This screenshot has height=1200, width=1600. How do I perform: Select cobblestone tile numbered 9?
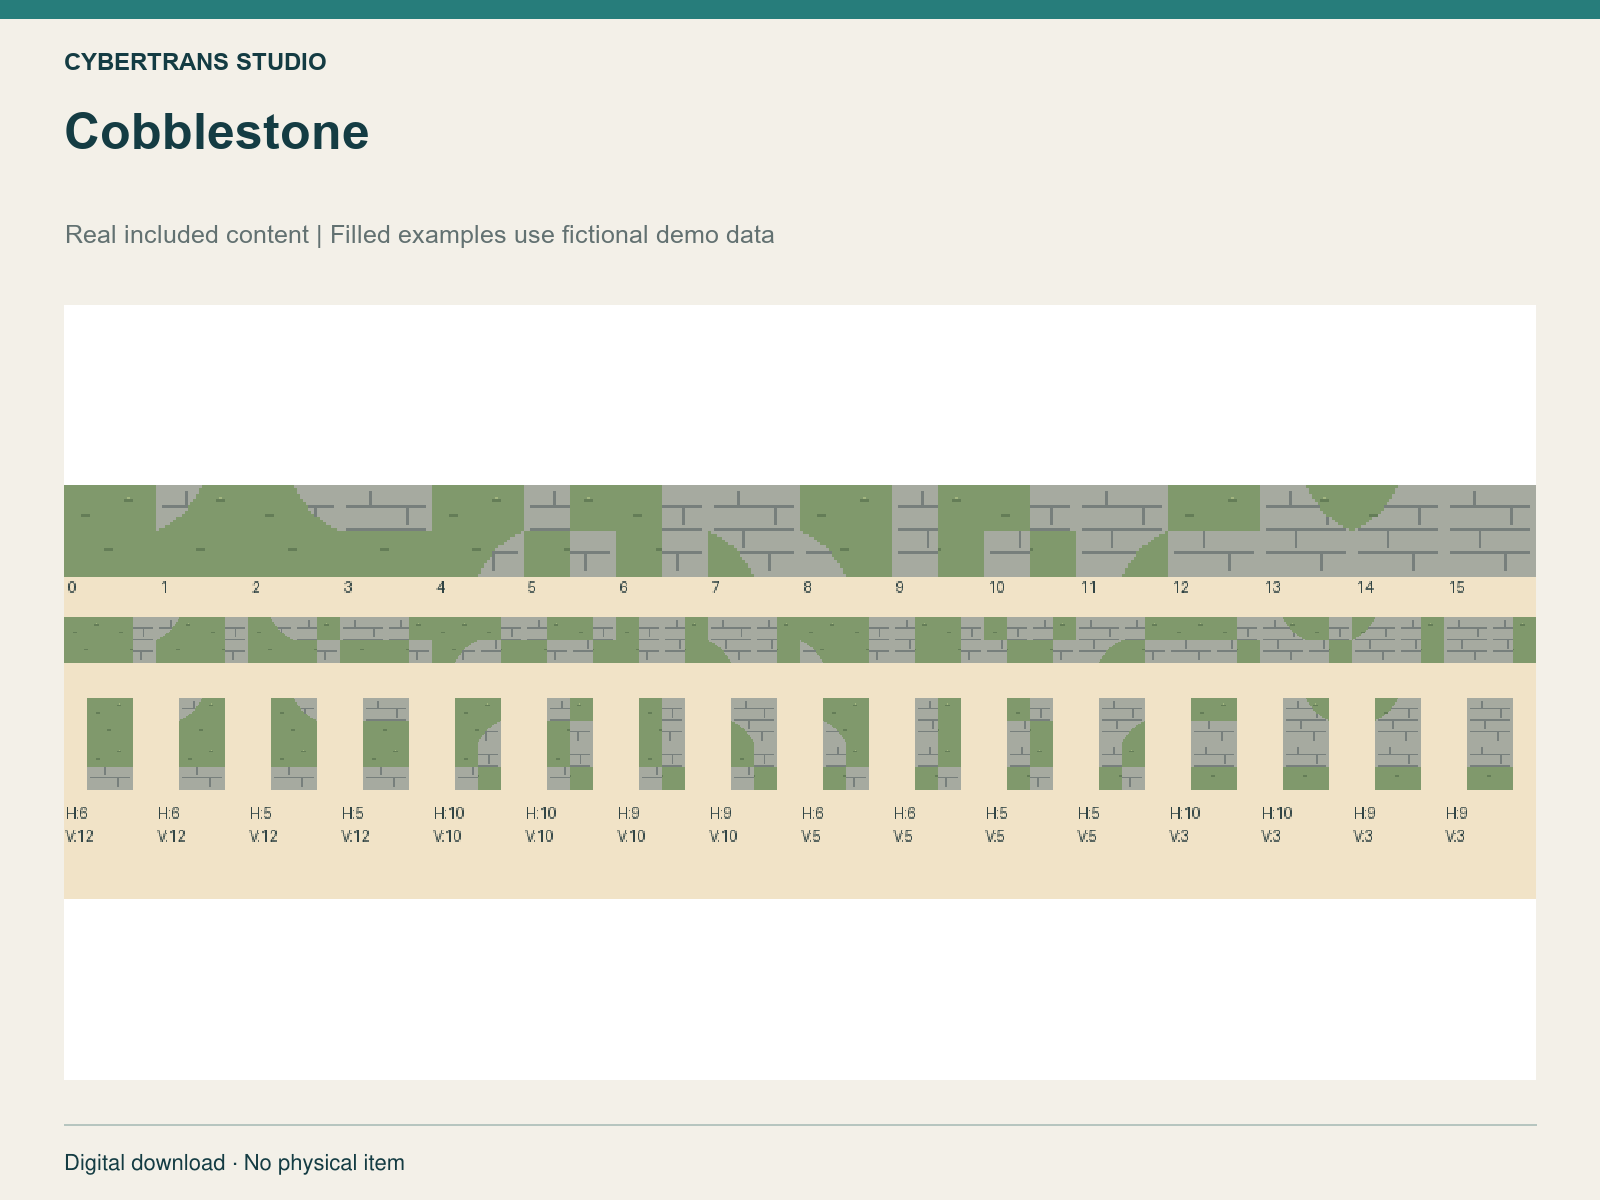click(938, 531)
